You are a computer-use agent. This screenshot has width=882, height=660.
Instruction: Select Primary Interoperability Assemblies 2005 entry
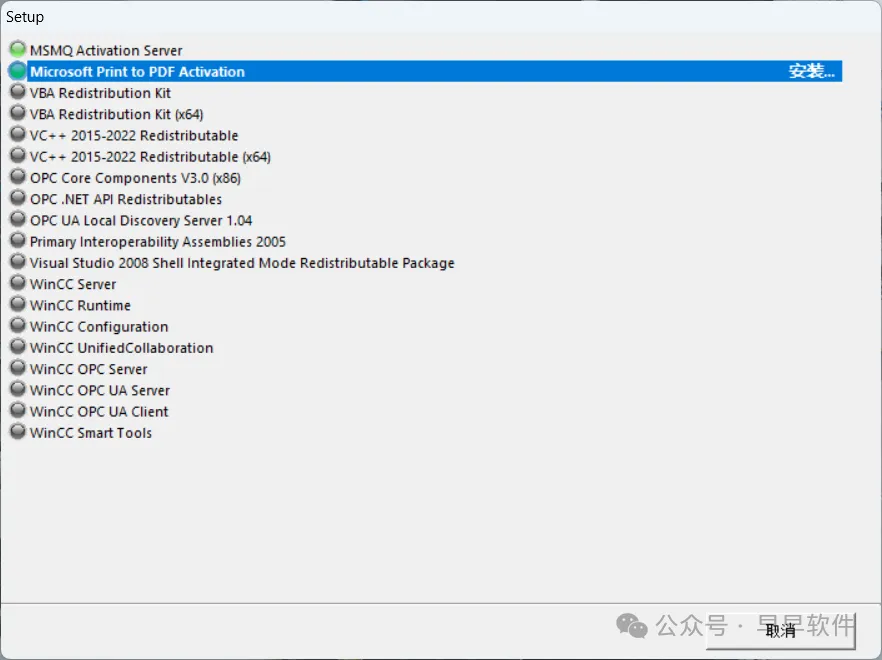(x=158, y=242)
